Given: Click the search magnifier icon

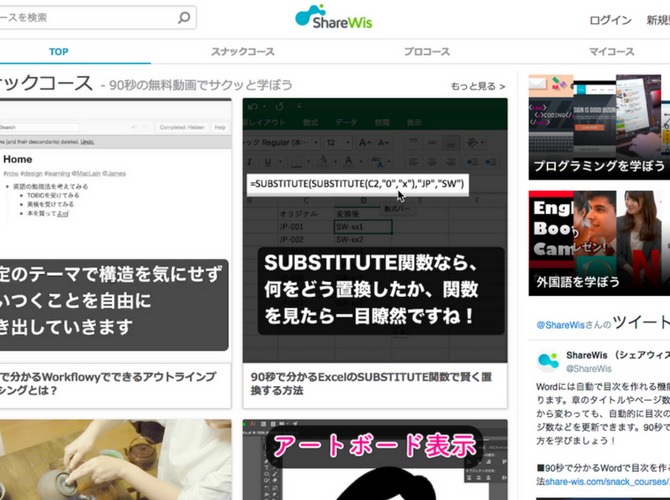Looking at the screenshot, I should [x=184, y=18].
